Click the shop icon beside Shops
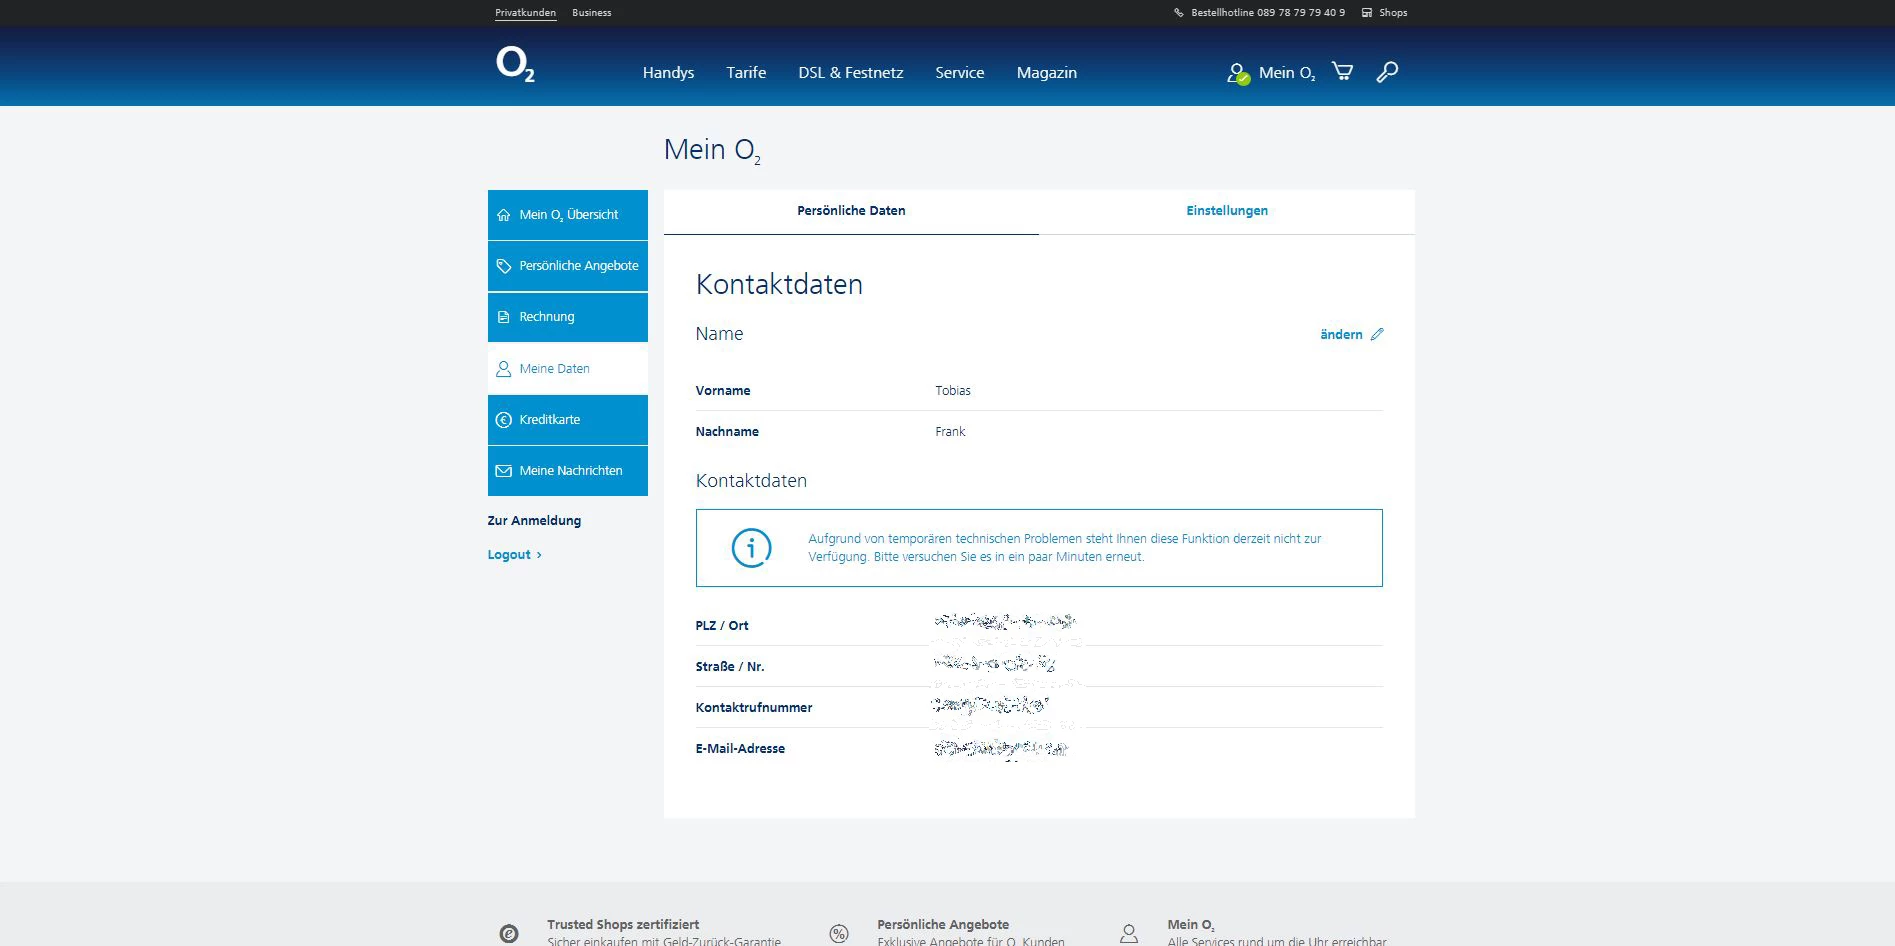1895x946 pixels. (x=1367, y=13)
